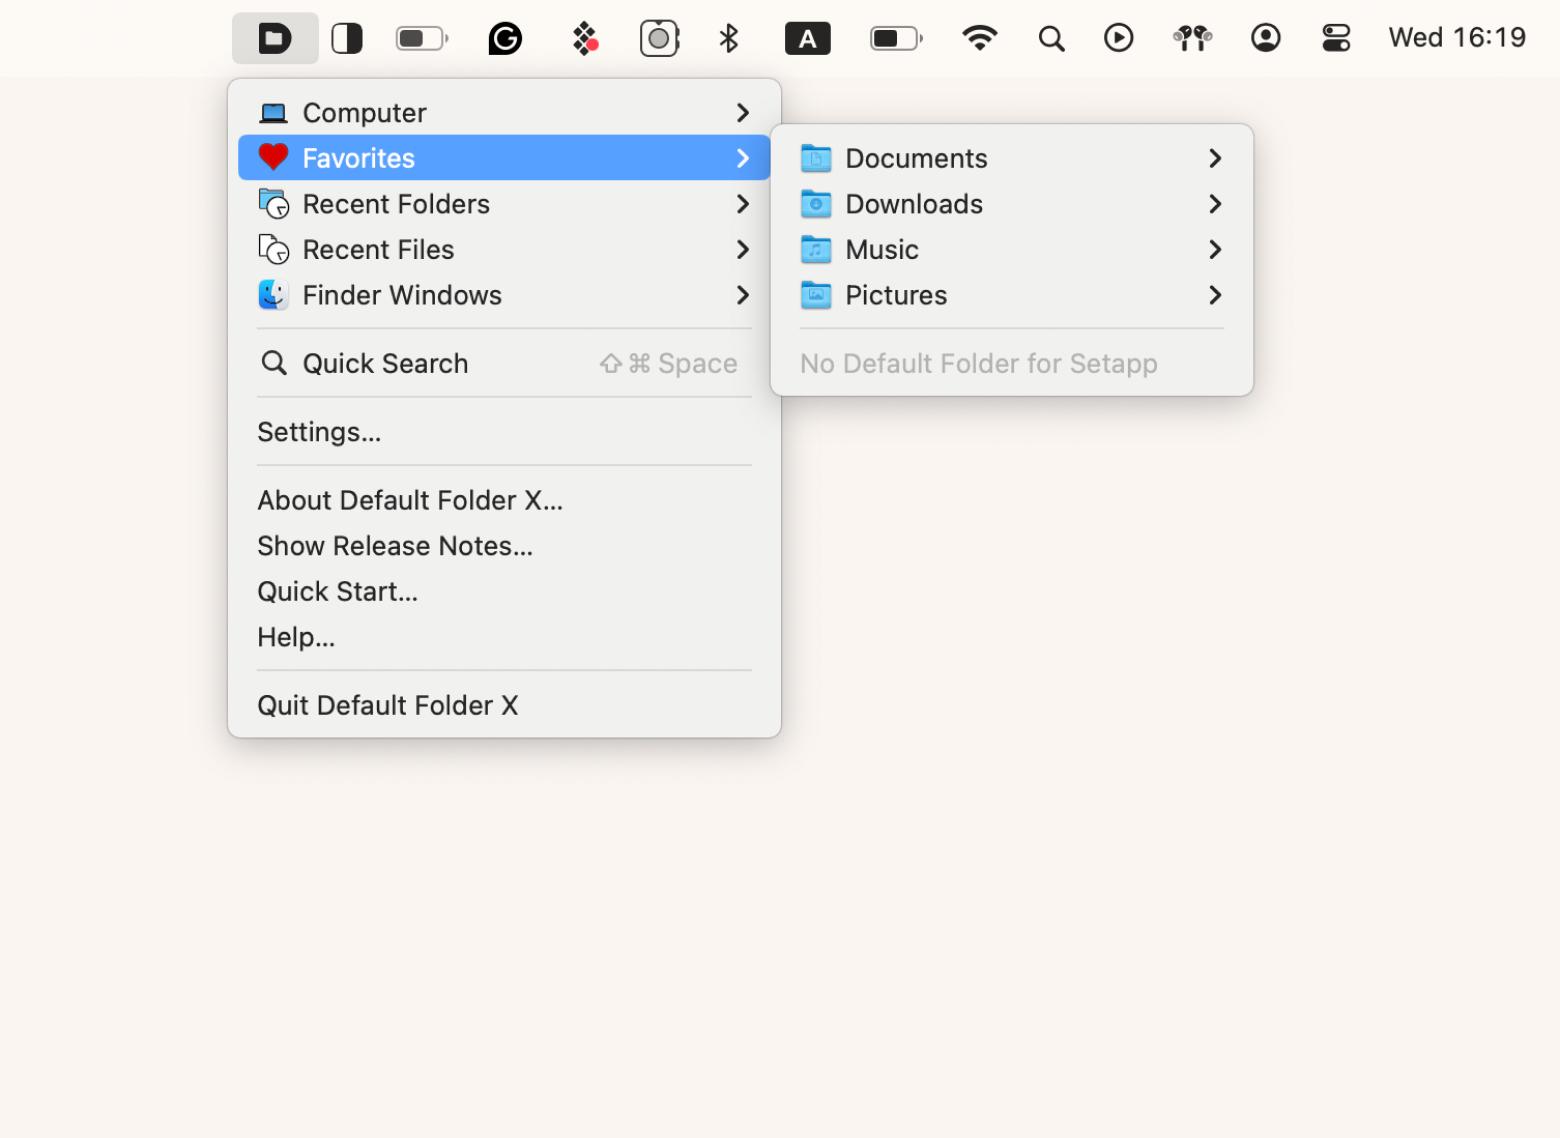
Task: Click the Wed 16:19 clock
Action: pos(1457,38)
